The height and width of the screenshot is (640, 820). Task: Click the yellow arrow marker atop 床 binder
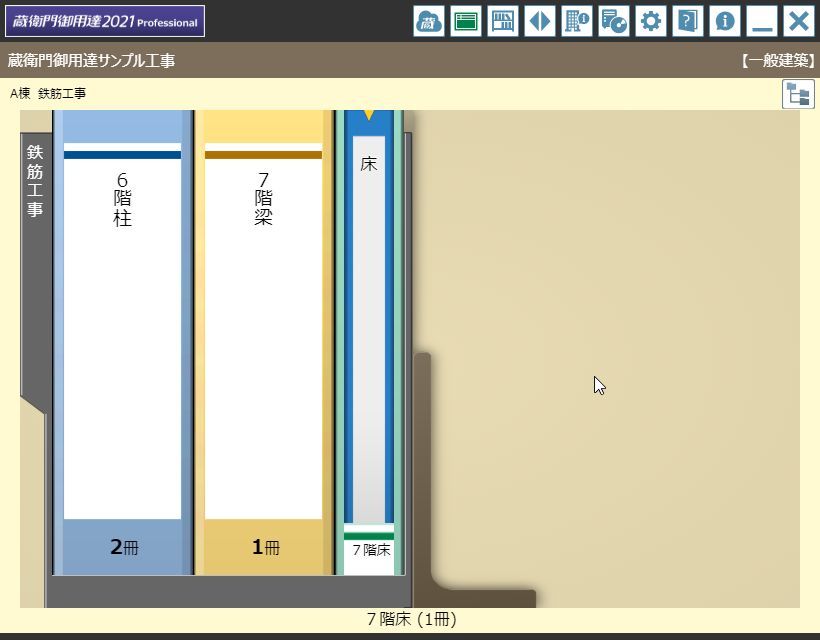pos(369,115)
